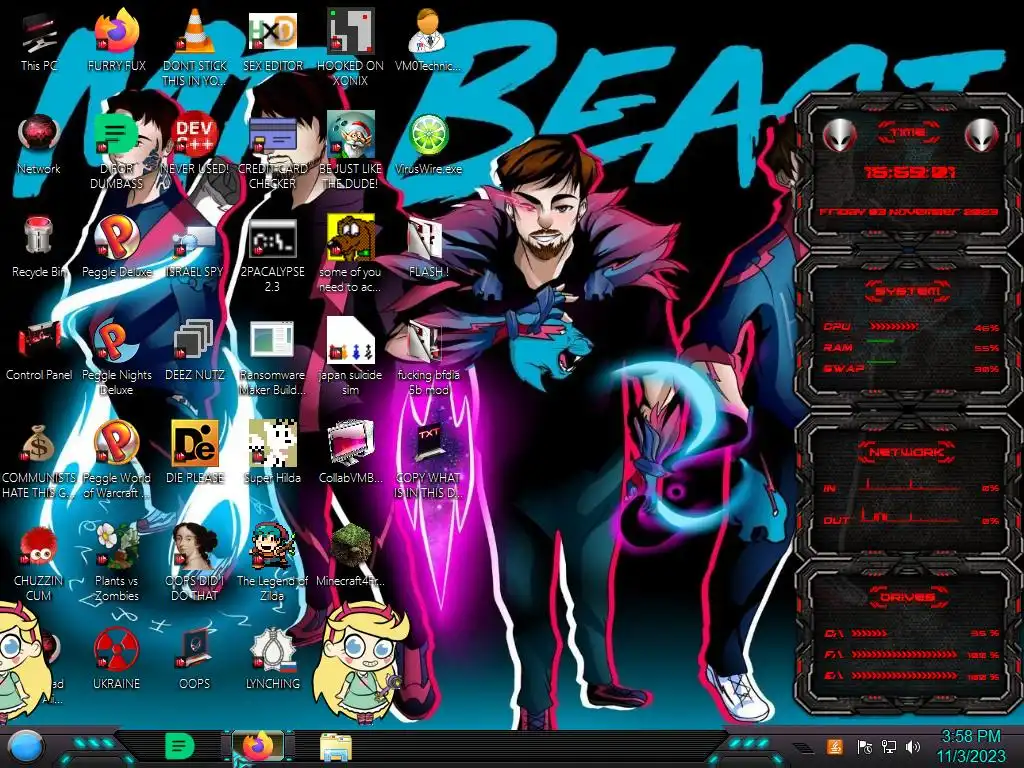Launch The Legend of Zilda shortcut

(x=272, y=564)
